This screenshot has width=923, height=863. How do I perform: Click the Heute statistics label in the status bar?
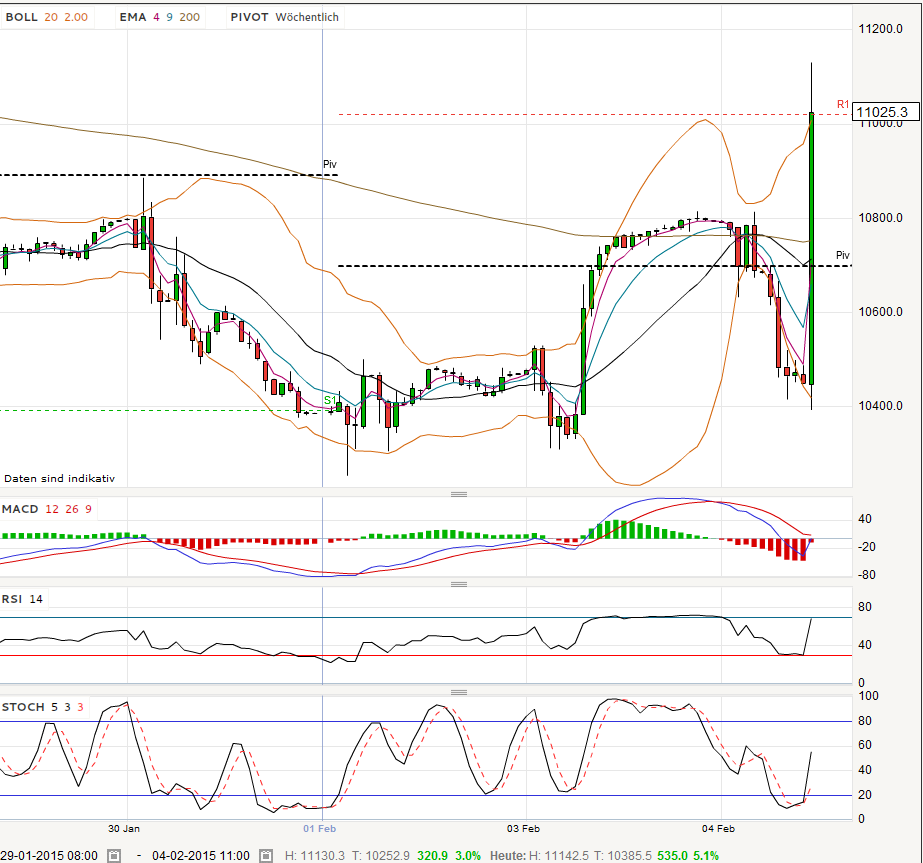point(509,855)
